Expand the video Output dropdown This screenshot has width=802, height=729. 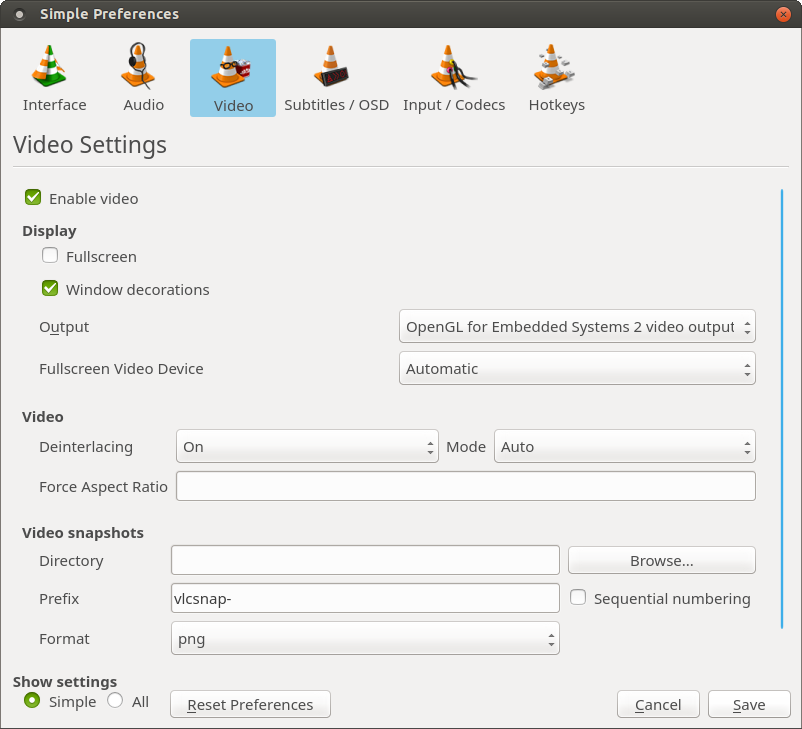coord(577,327)
